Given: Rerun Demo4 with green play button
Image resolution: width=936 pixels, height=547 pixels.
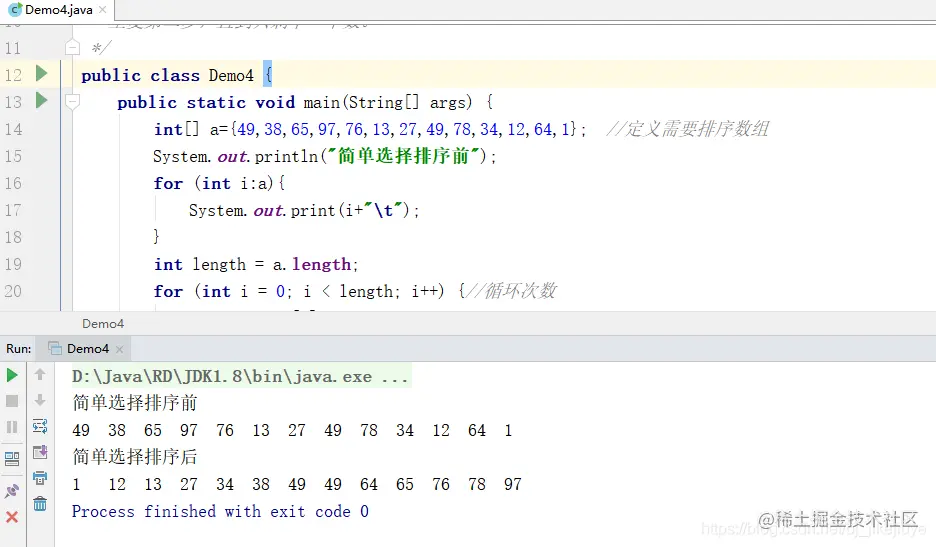Looking at the screenshot, I should pos(12,376).
